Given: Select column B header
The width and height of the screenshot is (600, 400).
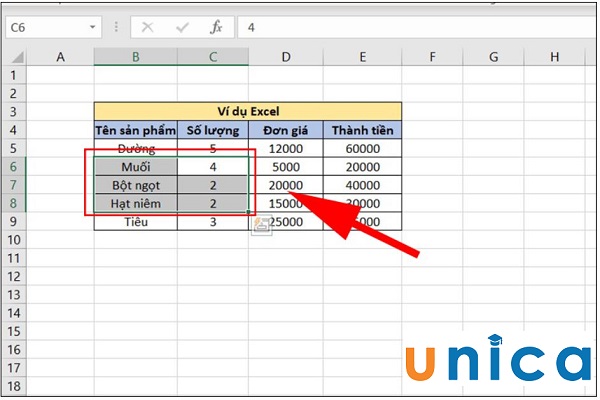Looking at the screenshot, I should [x=135, y=57].
